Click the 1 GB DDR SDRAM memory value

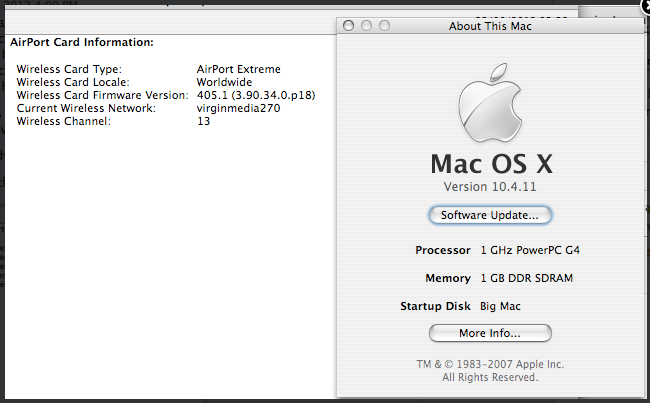(527, 278)
